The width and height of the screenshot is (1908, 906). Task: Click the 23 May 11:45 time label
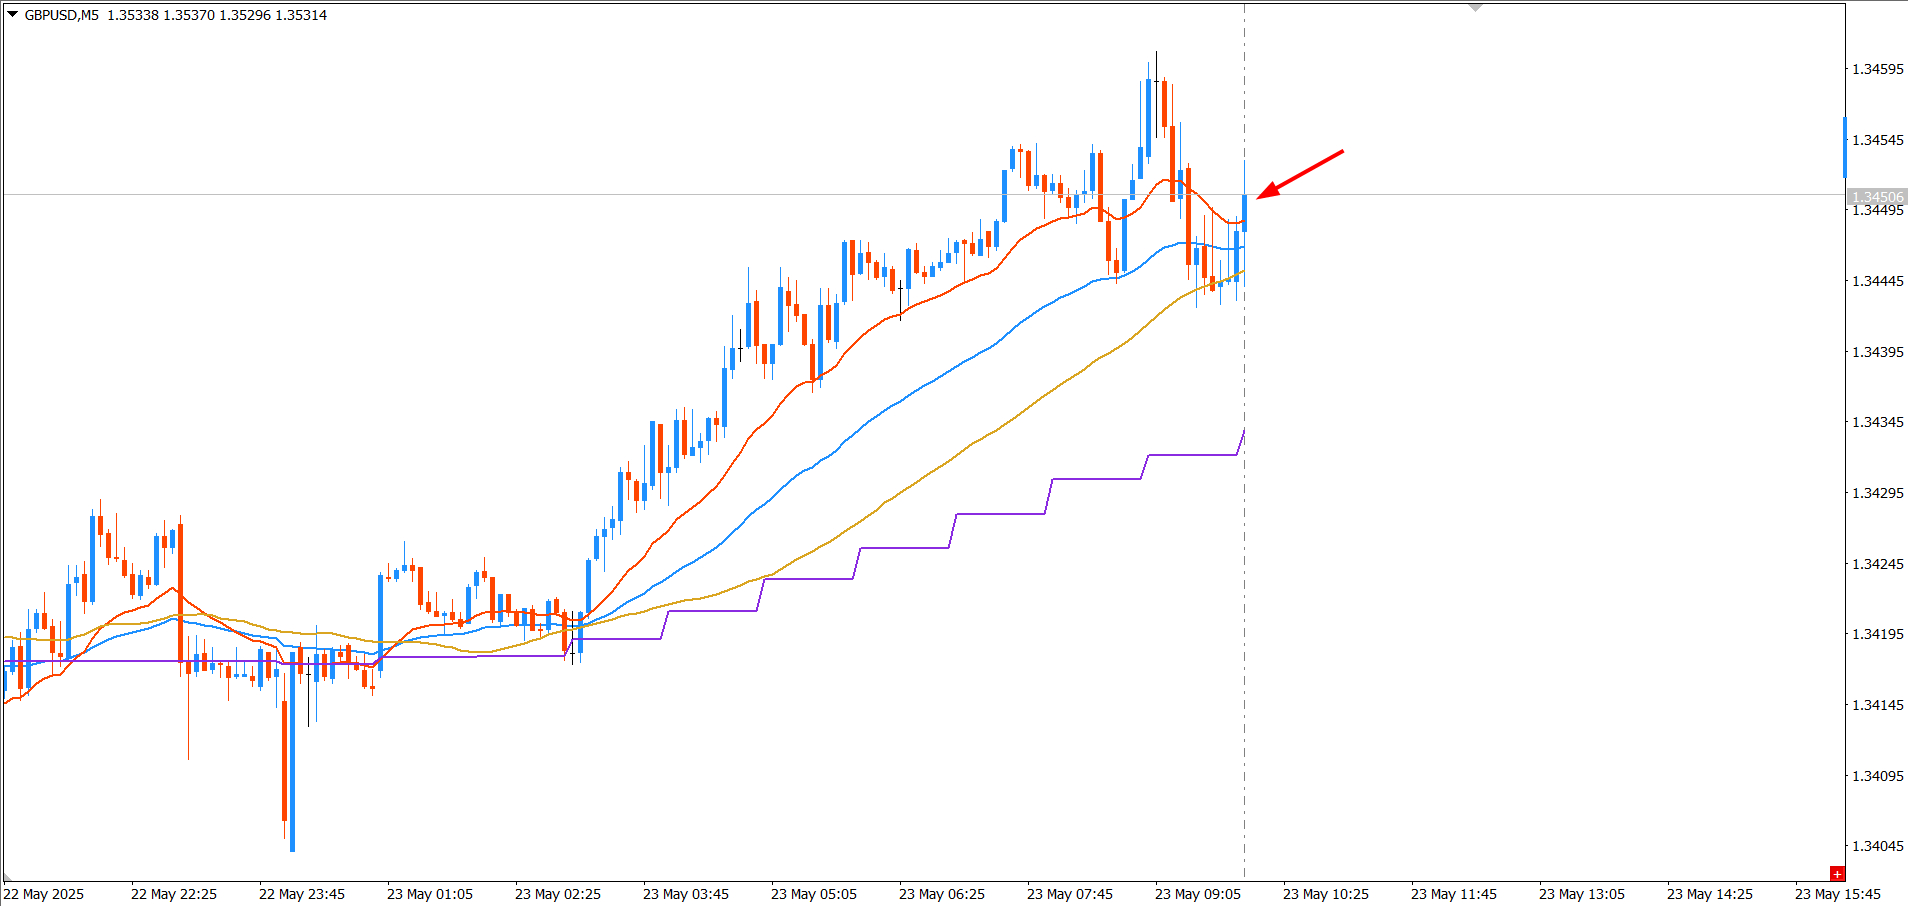(1453, 894)
